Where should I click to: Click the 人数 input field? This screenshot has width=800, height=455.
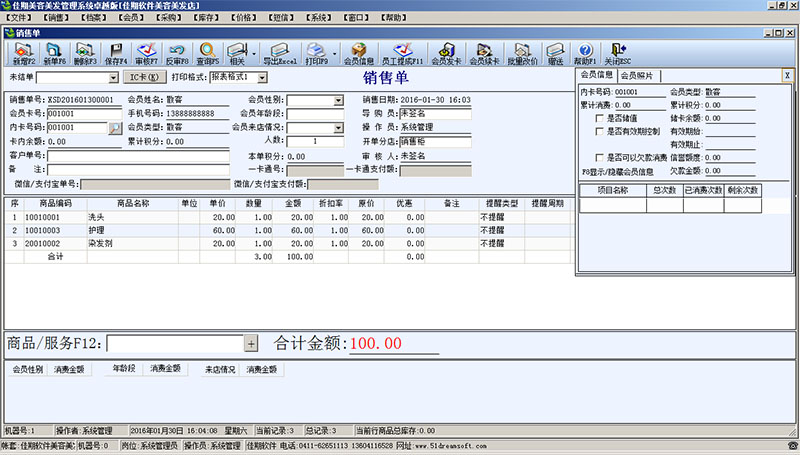click(315, 141)
